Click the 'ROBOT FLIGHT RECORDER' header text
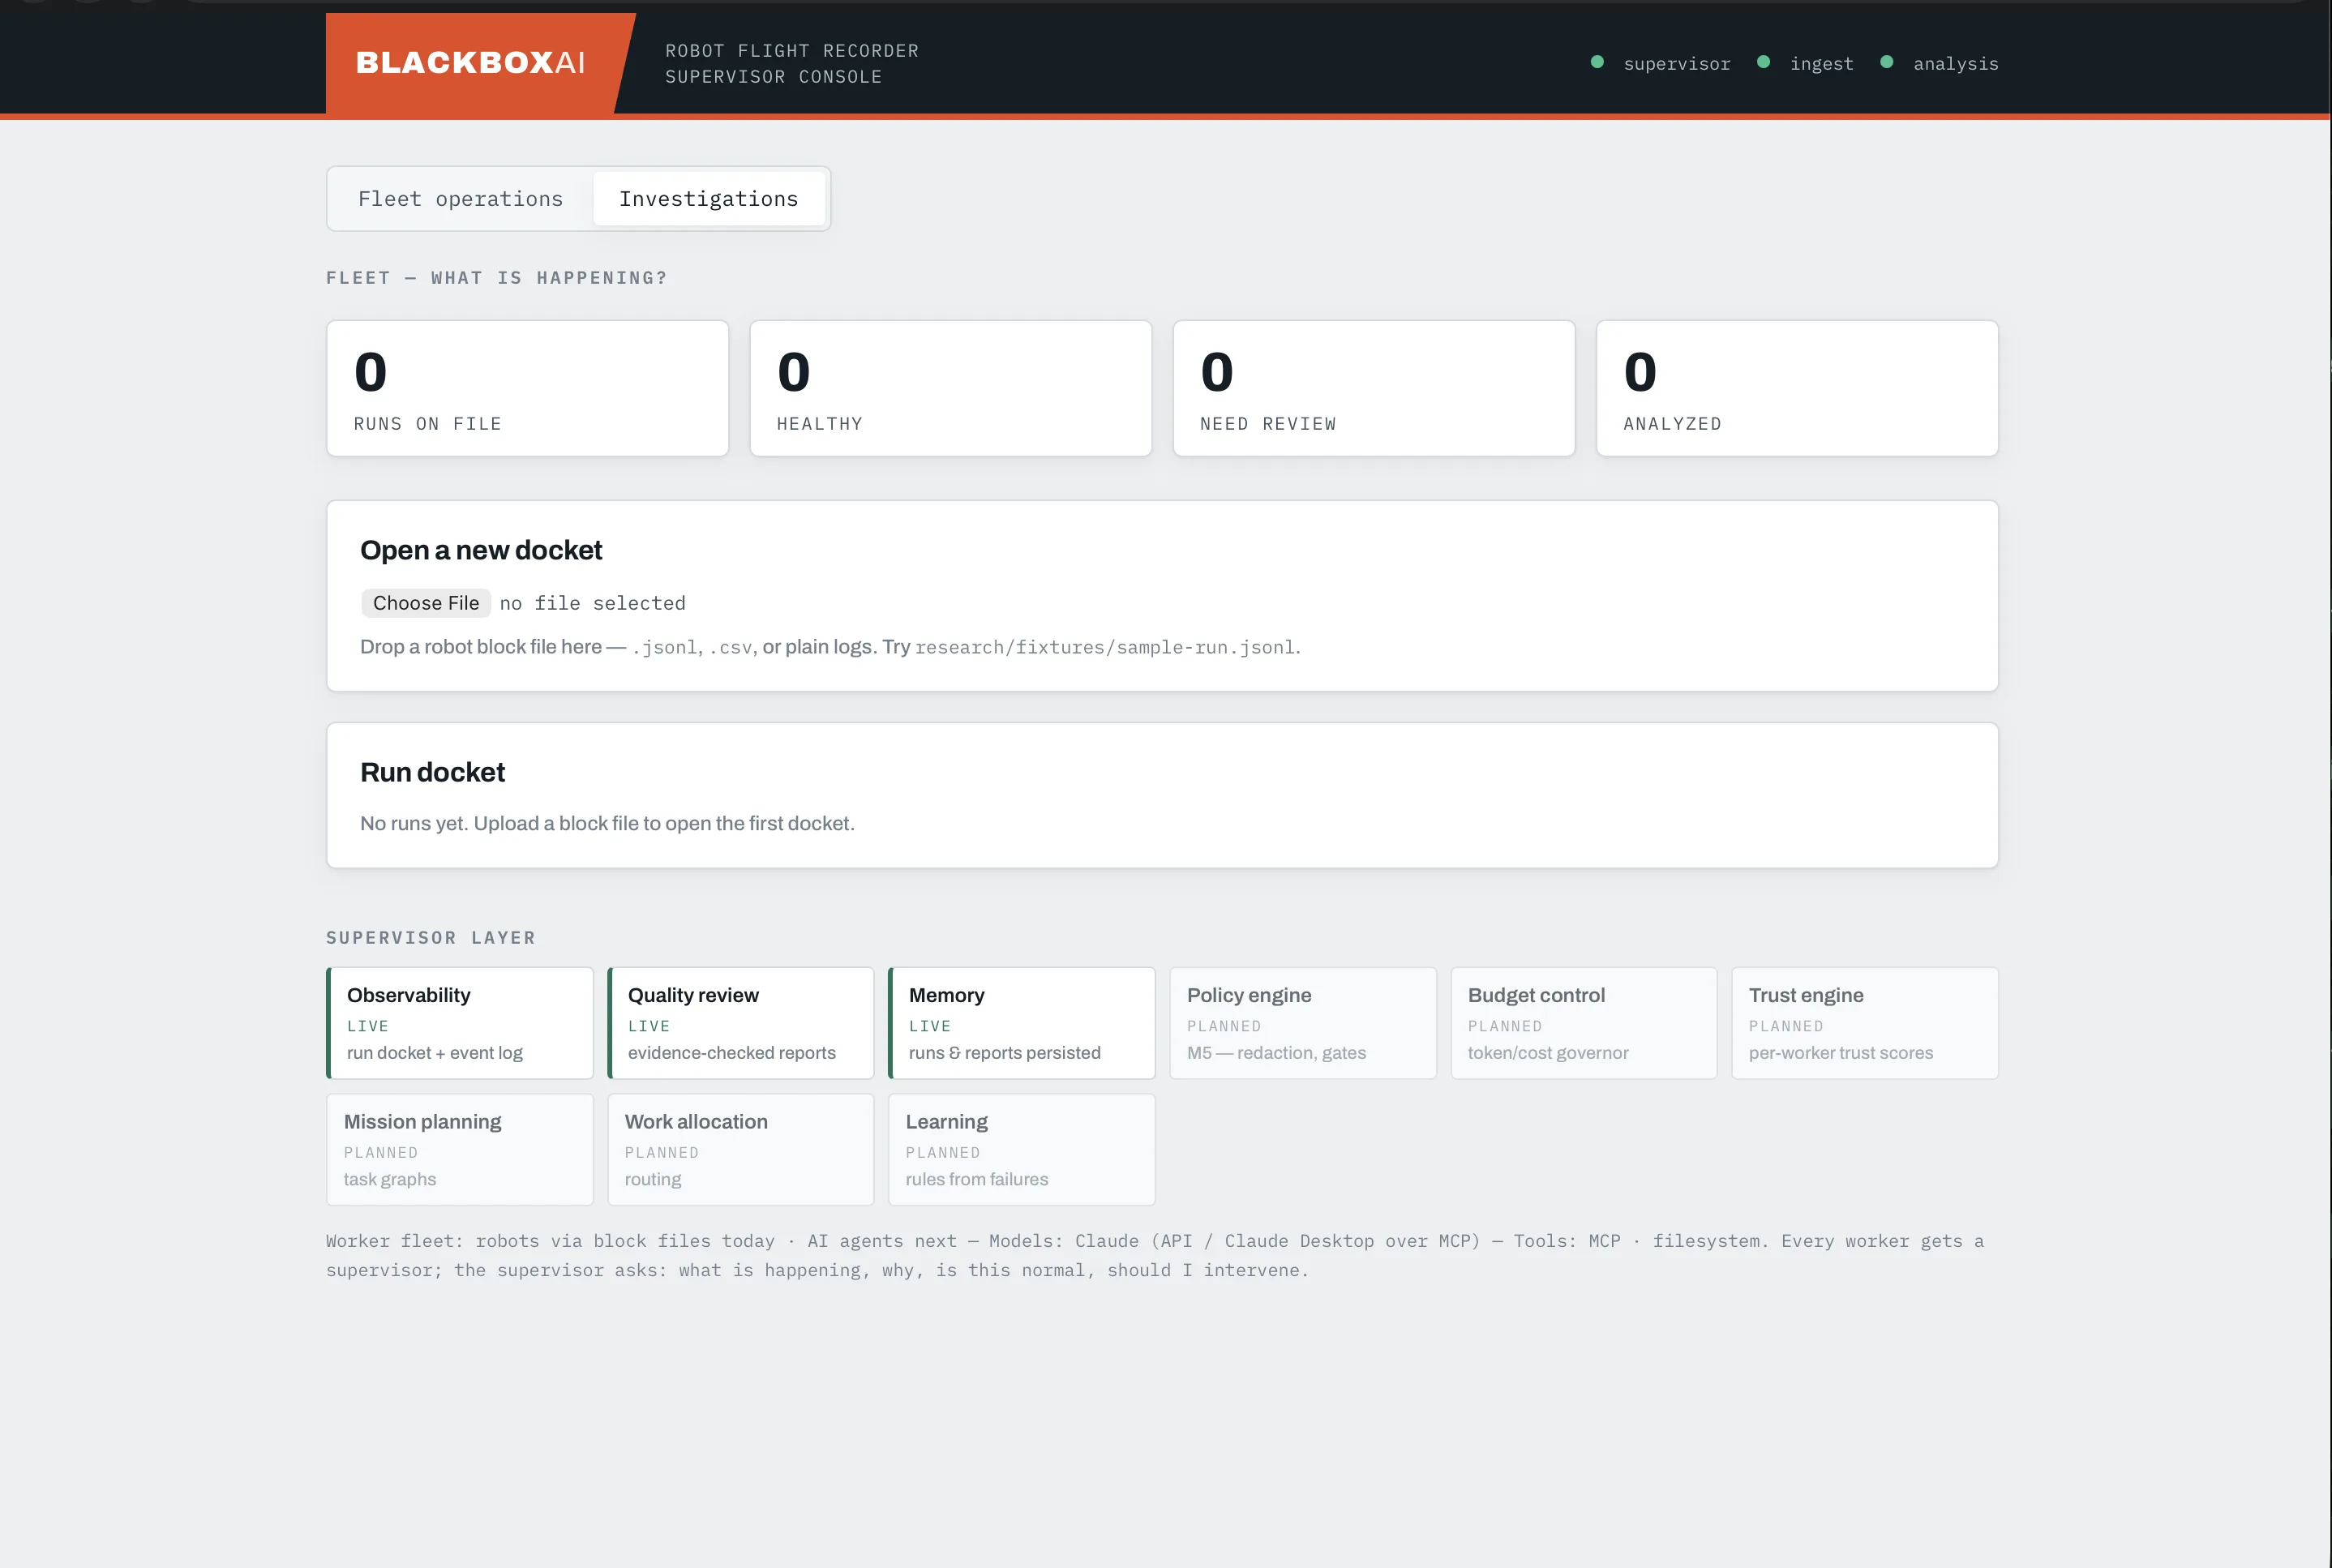 coord(792,51)
